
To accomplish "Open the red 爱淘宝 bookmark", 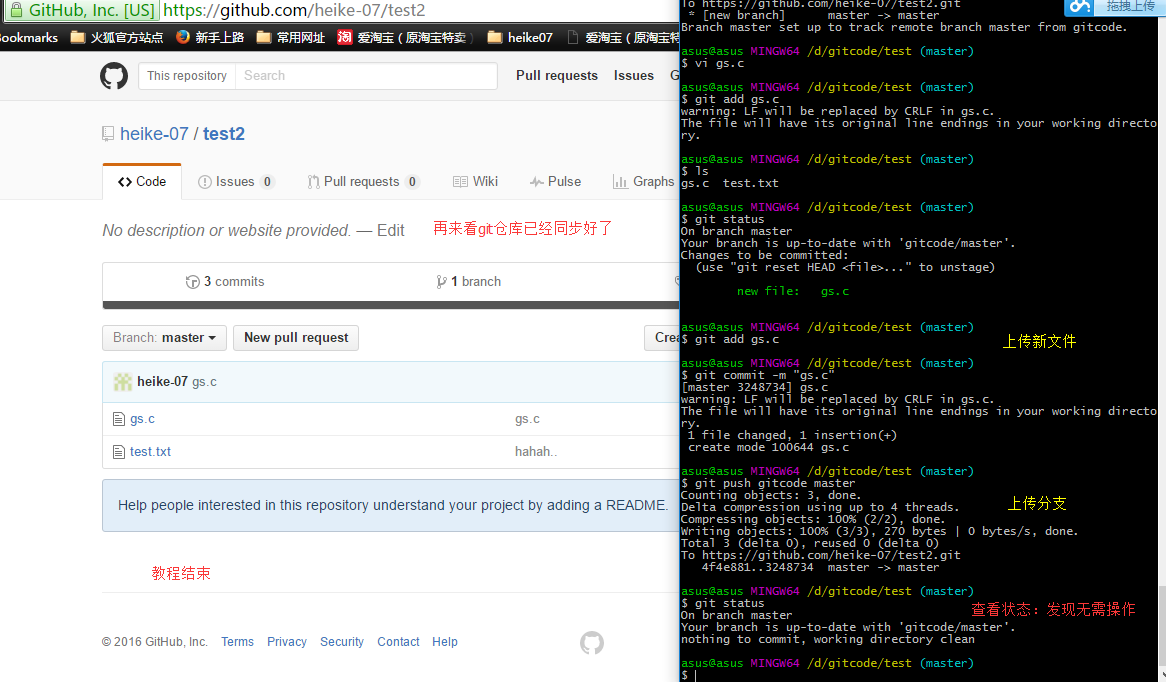I will (x=405, y=37).
